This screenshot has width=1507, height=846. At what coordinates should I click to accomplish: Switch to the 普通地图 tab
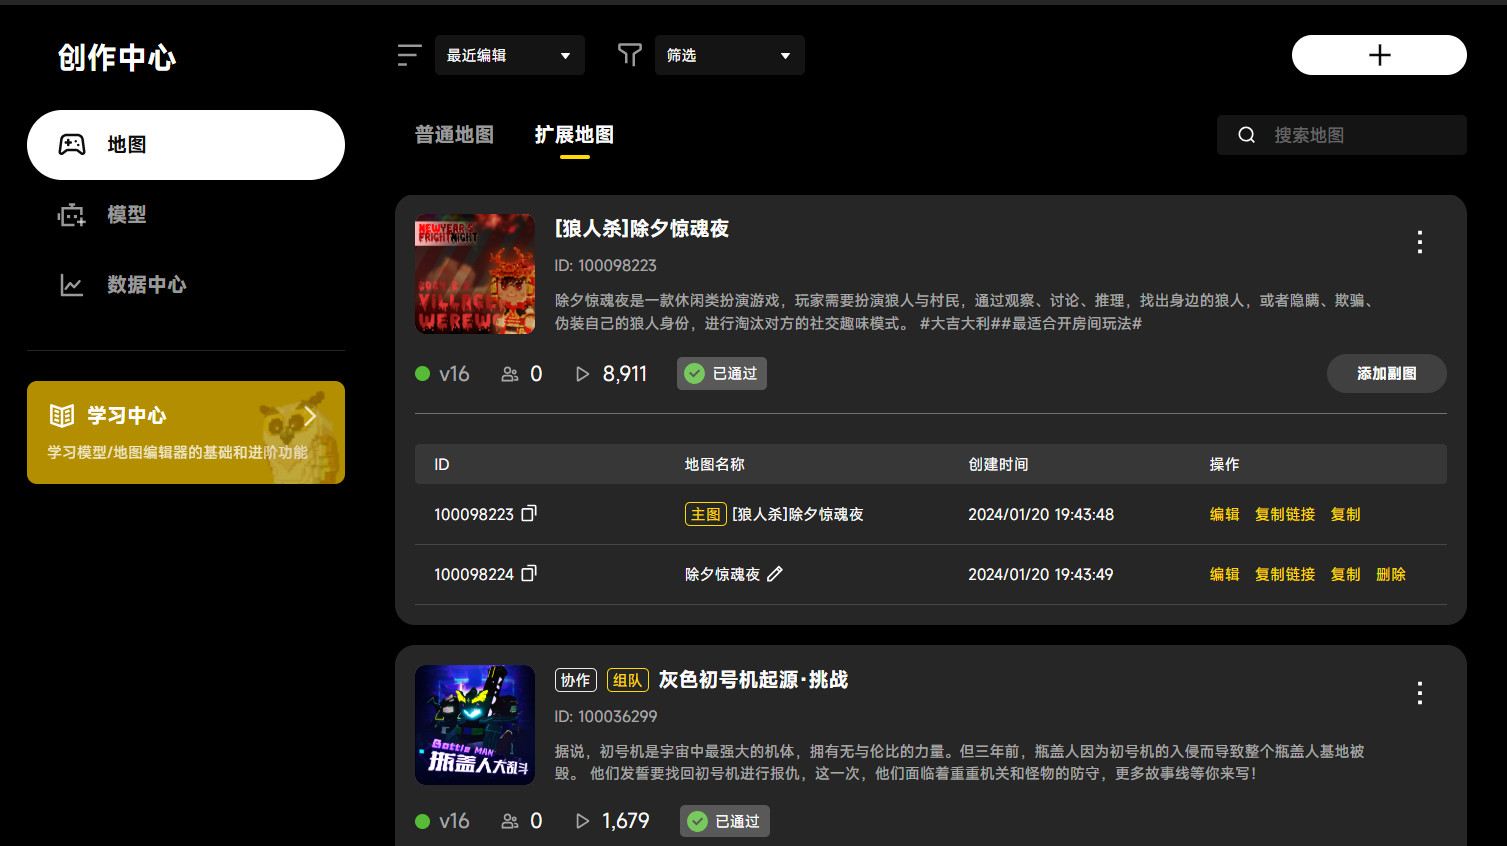454,135
